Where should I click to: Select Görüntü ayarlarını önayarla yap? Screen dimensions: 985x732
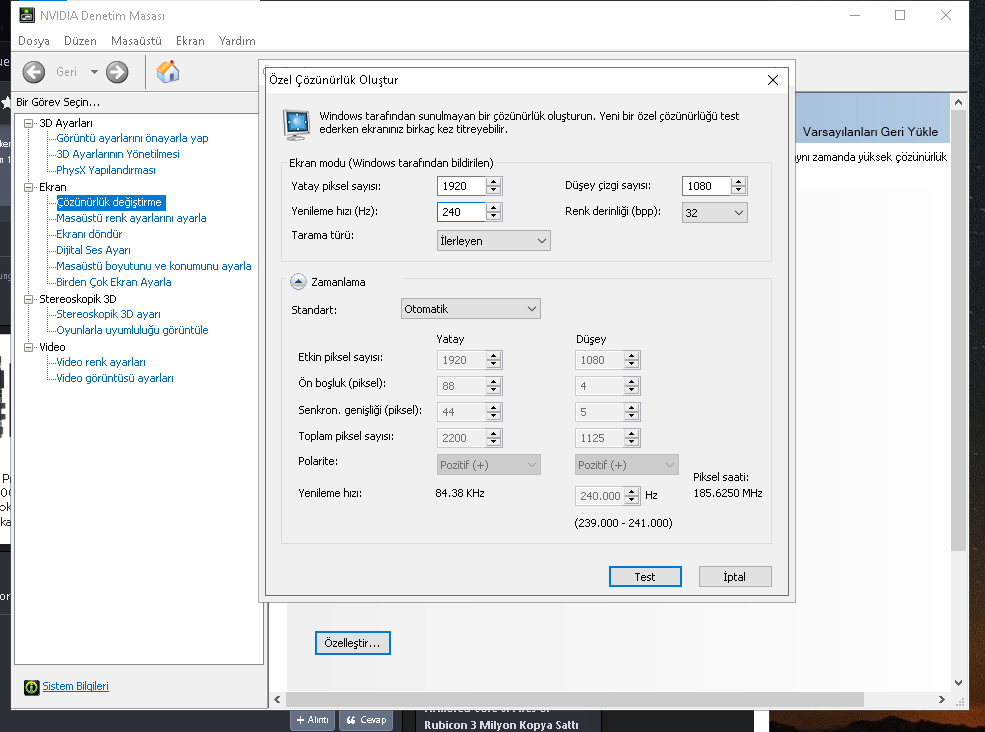click(x=132, y=138)
